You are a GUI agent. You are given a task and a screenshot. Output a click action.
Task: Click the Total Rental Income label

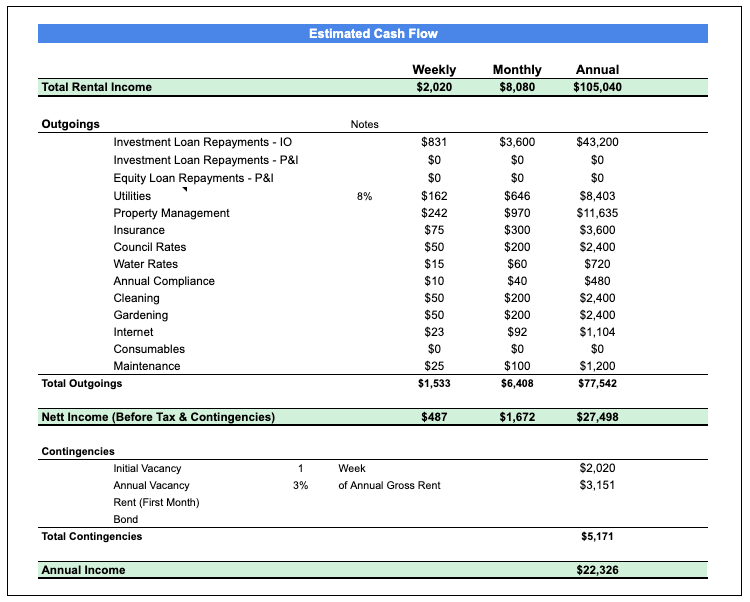[x=97, y=87]
